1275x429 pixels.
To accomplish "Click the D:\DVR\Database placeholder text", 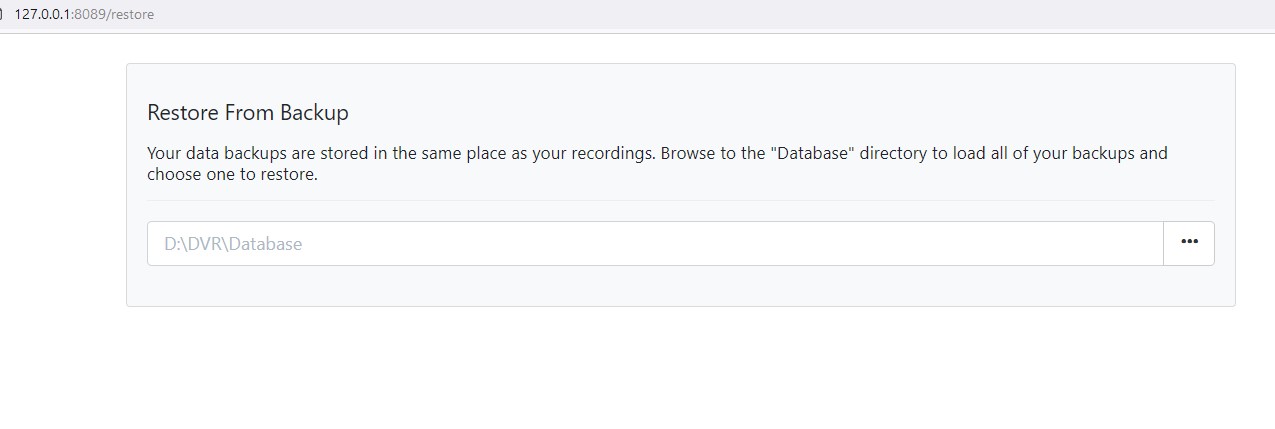I will coord(233,243).
